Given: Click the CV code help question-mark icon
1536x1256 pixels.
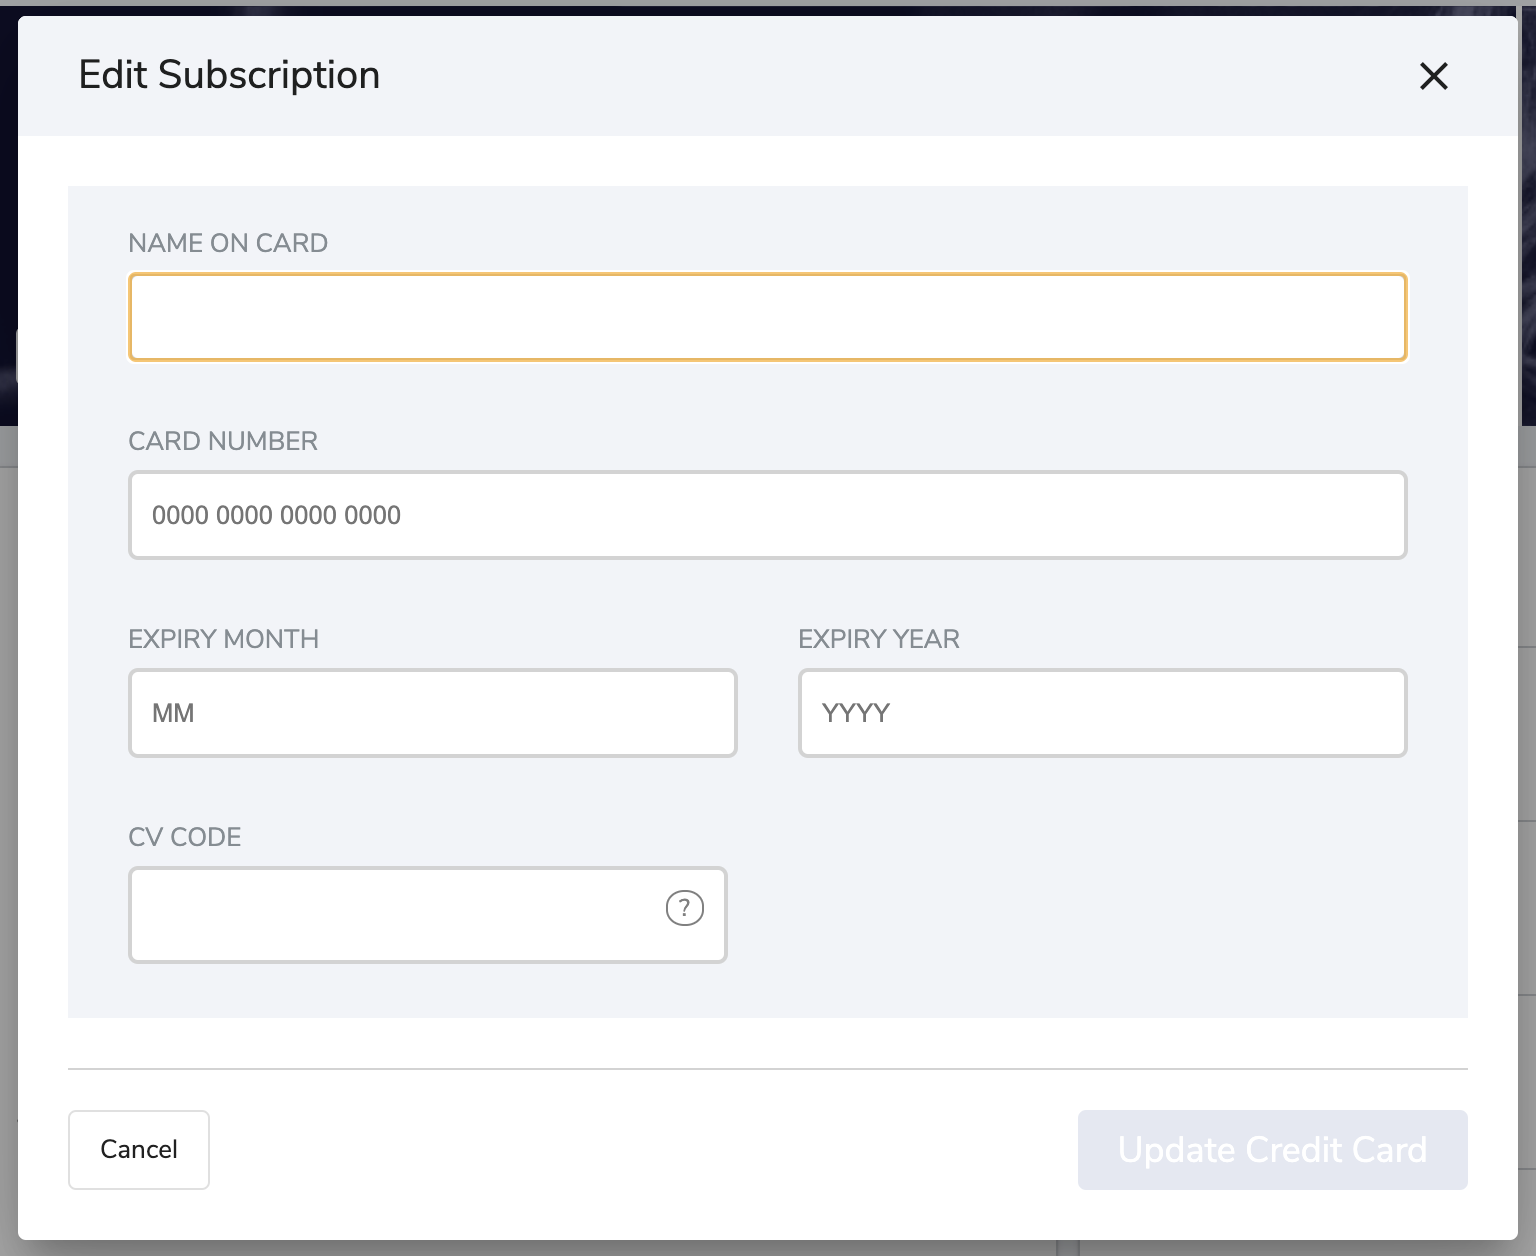Looking at the screenshot, I should pos(684,908).
